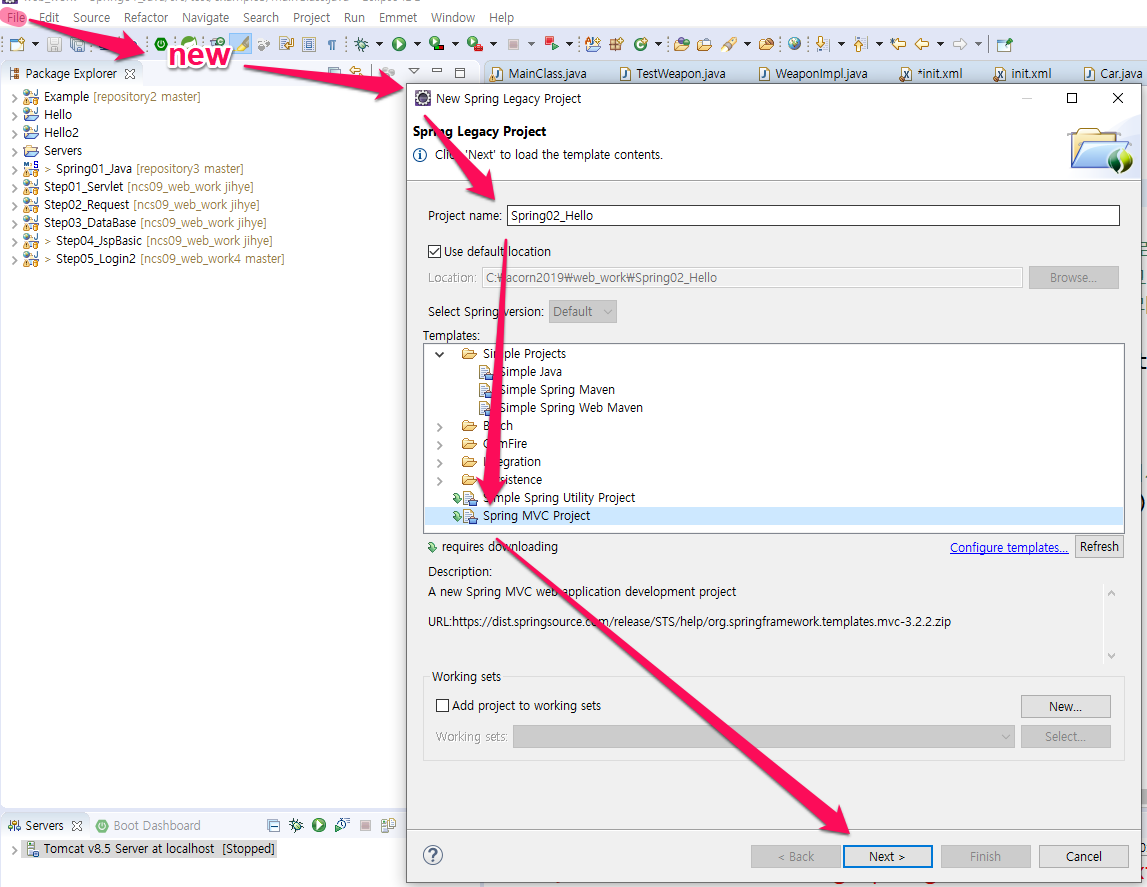Toggle Link with Editor in Package Explorer

click(x=356, y=72)
